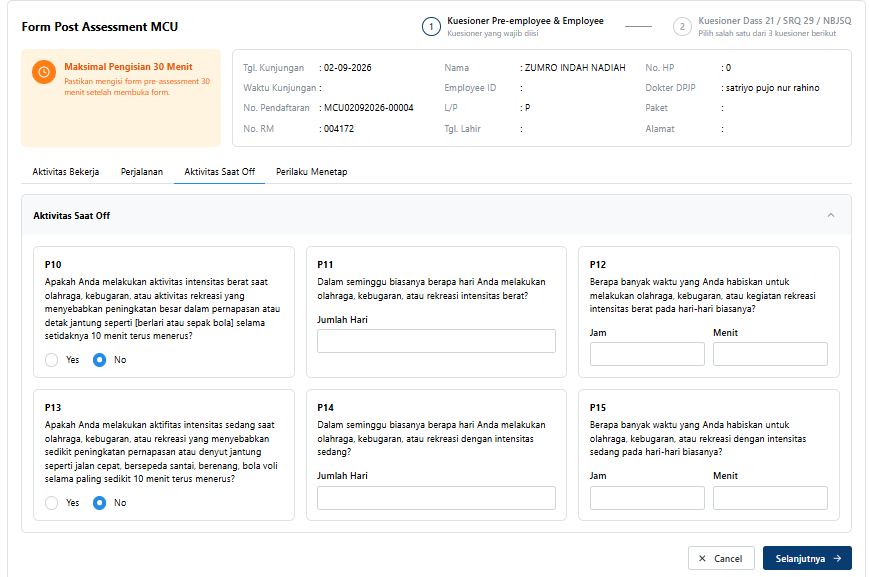Screen dimensions: 869x577
Task: Open the Perilaku Menetap tab
Action: pos(311,172)
